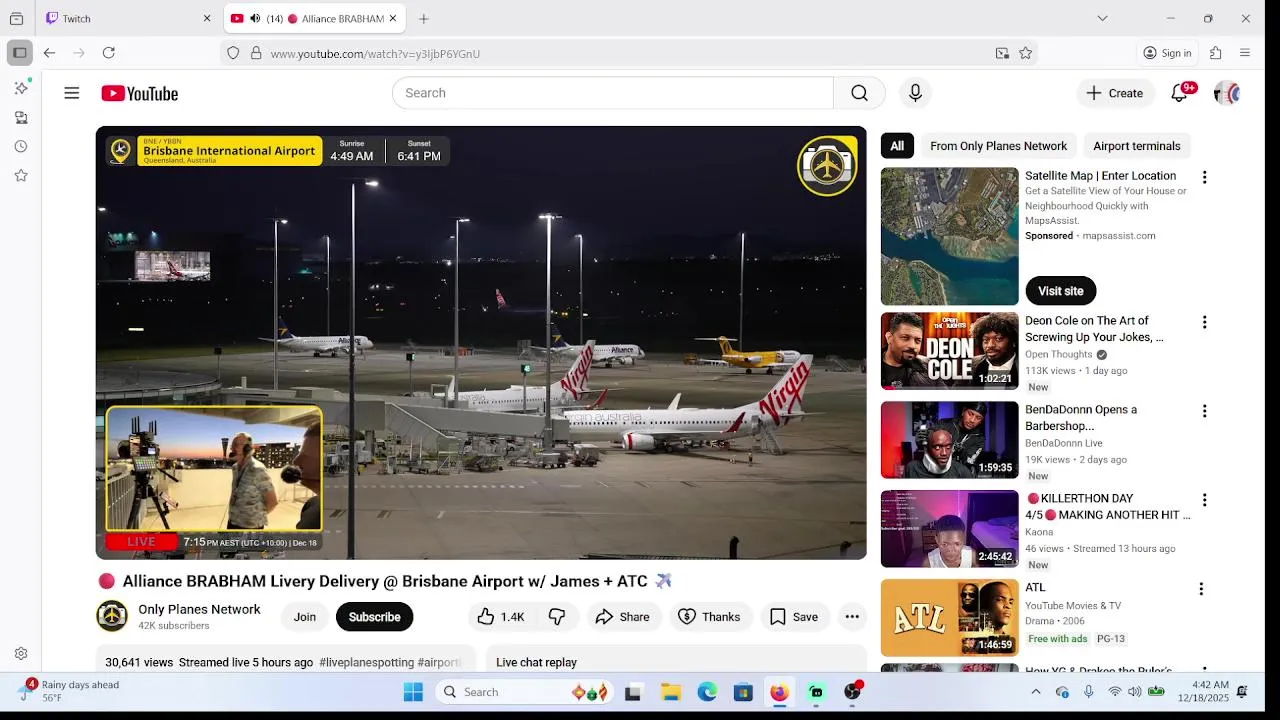1280x720 pixels.
Task: Open Firefox View button by the tabs
Action: point(16,18)
